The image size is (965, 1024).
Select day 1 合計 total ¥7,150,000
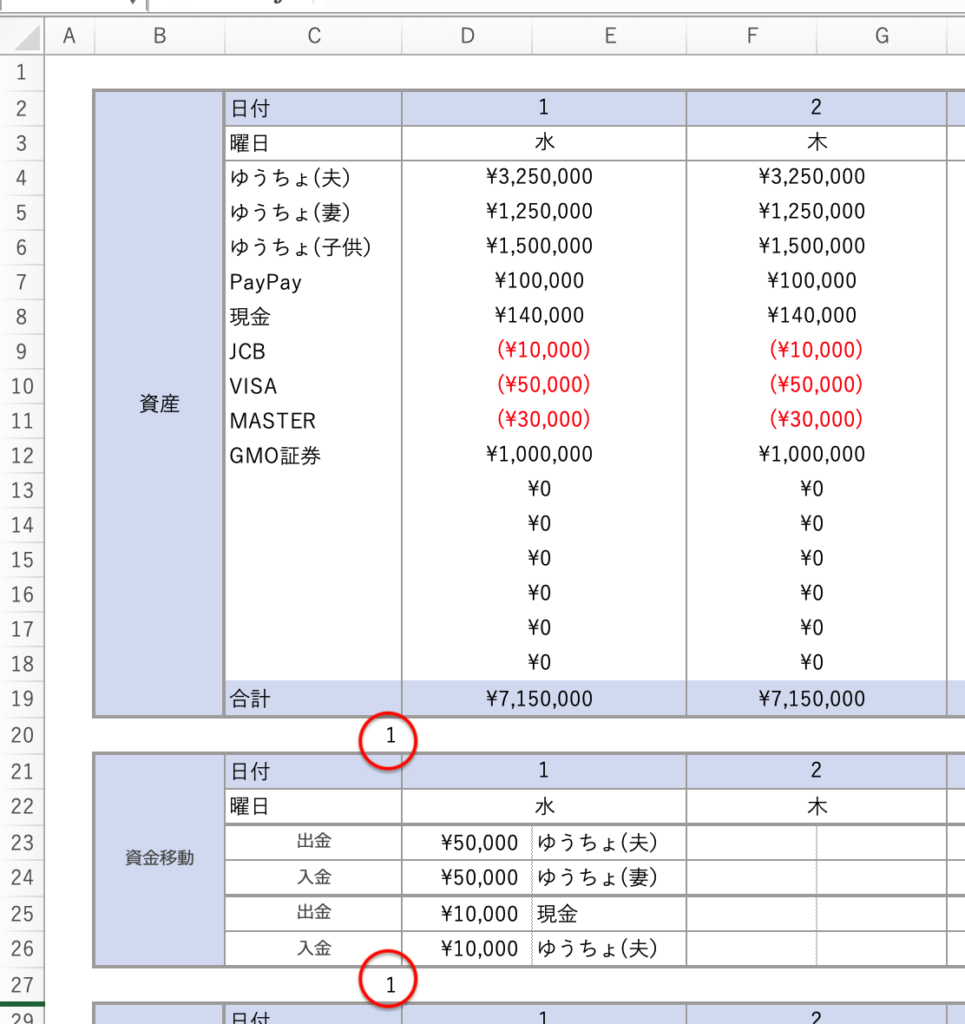click(543, 699)
